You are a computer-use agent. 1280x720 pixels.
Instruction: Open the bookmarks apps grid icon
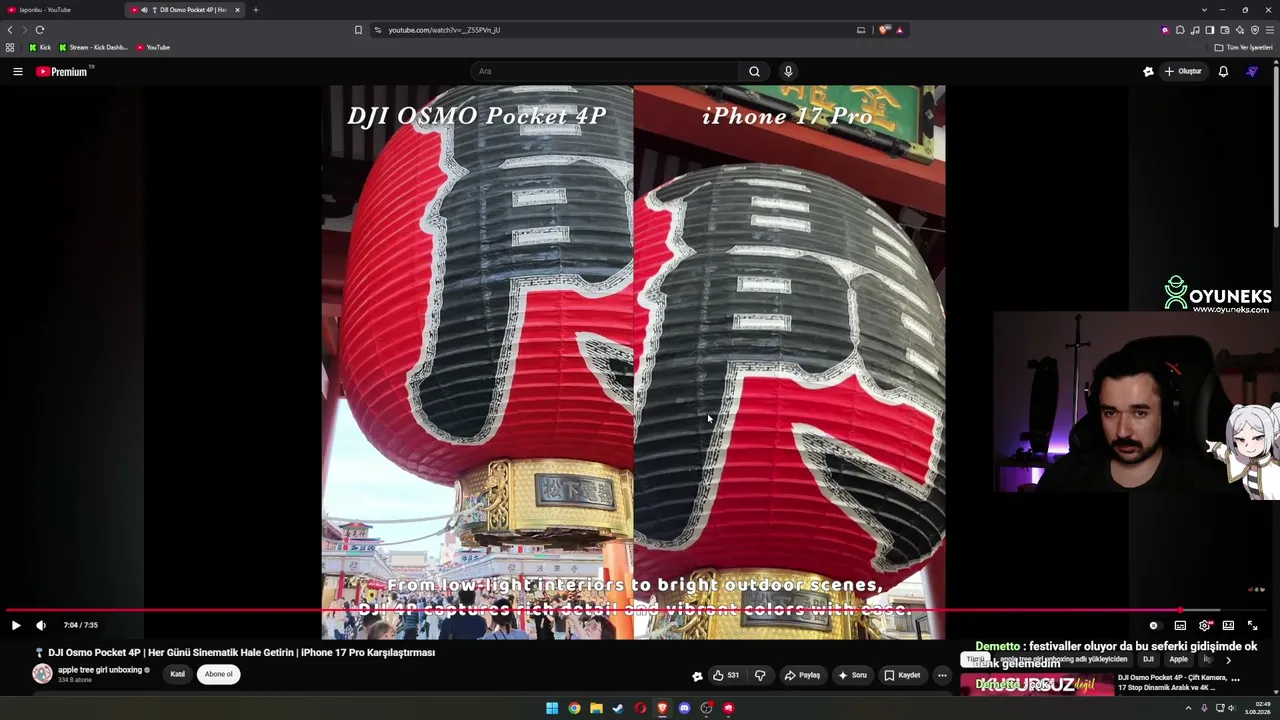[x=10, y=47]
